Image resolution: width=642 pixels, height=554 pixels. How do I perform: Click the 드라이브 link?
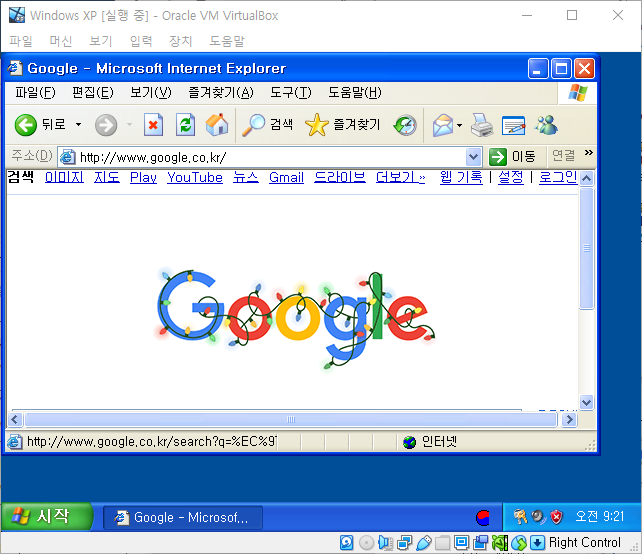(x=340, y=177)
